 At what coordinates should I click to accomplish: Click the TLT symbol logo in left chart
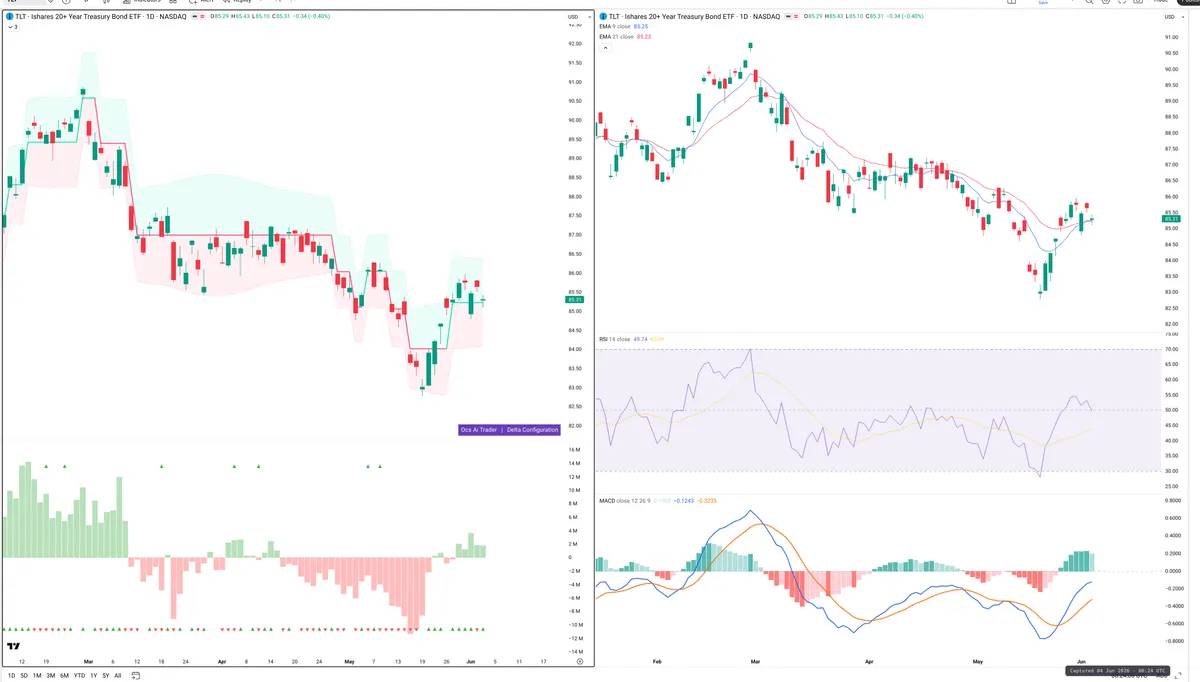click(x=10, y=17)
